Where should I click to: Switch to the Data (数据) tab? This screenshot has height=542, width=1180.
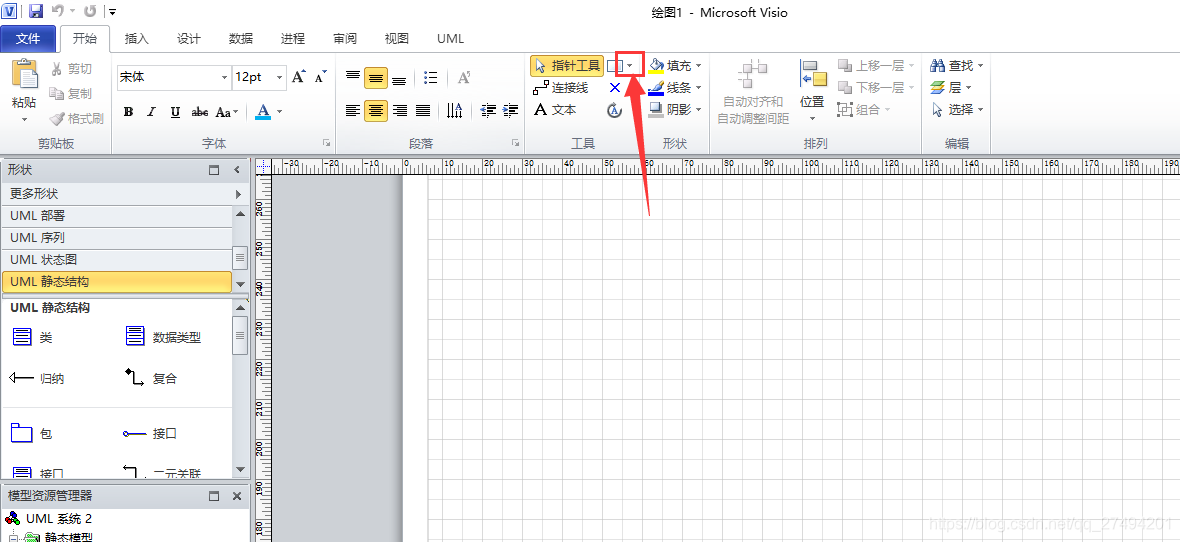pyautogui.click(x=241, y=38)
